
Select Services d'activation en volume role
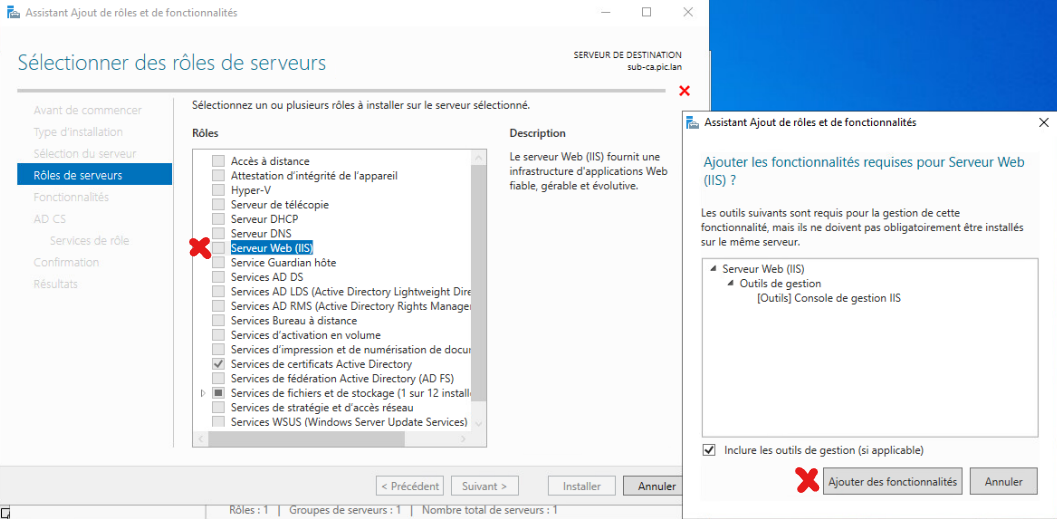pyautogui.click(x=305, y=335)
